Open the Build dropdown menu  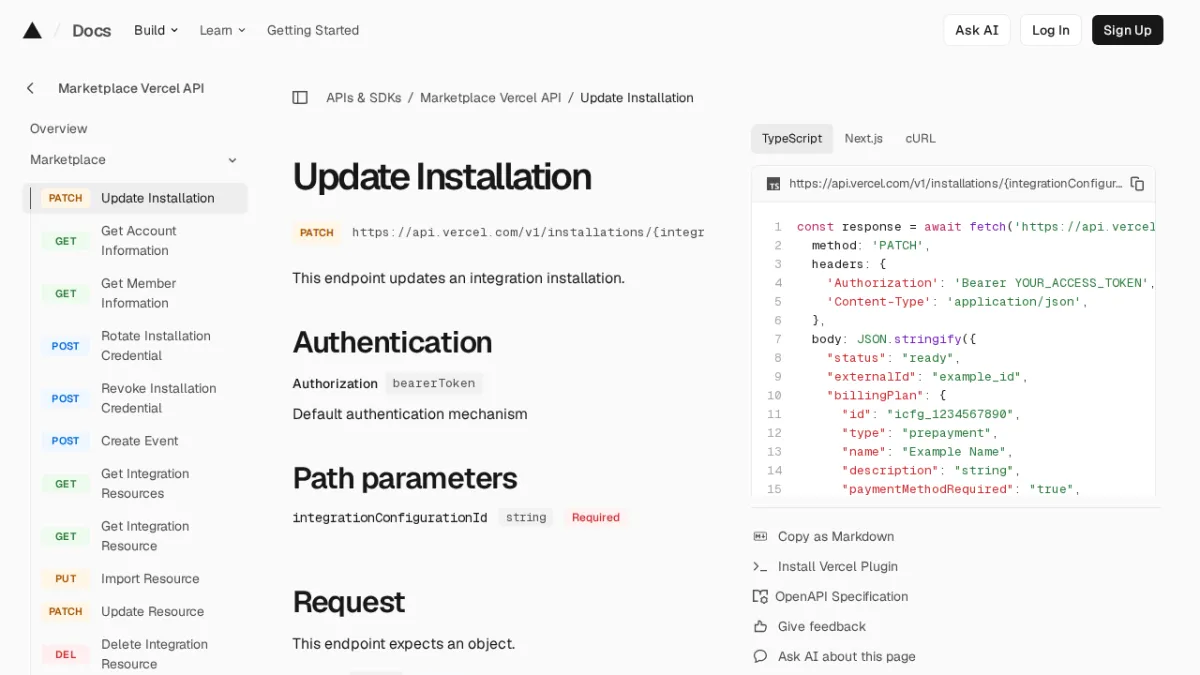[156, 30]
